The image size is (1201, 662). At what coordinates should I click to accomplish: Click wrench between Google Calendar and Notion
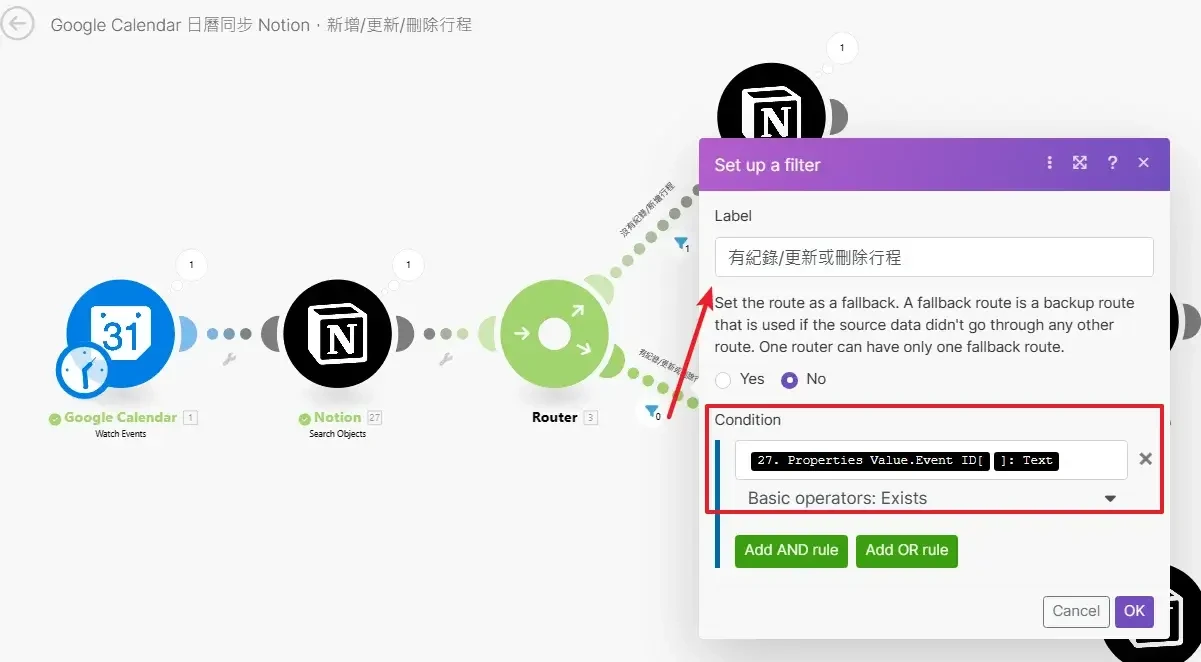pyautogui.click(x=228, y=359)
